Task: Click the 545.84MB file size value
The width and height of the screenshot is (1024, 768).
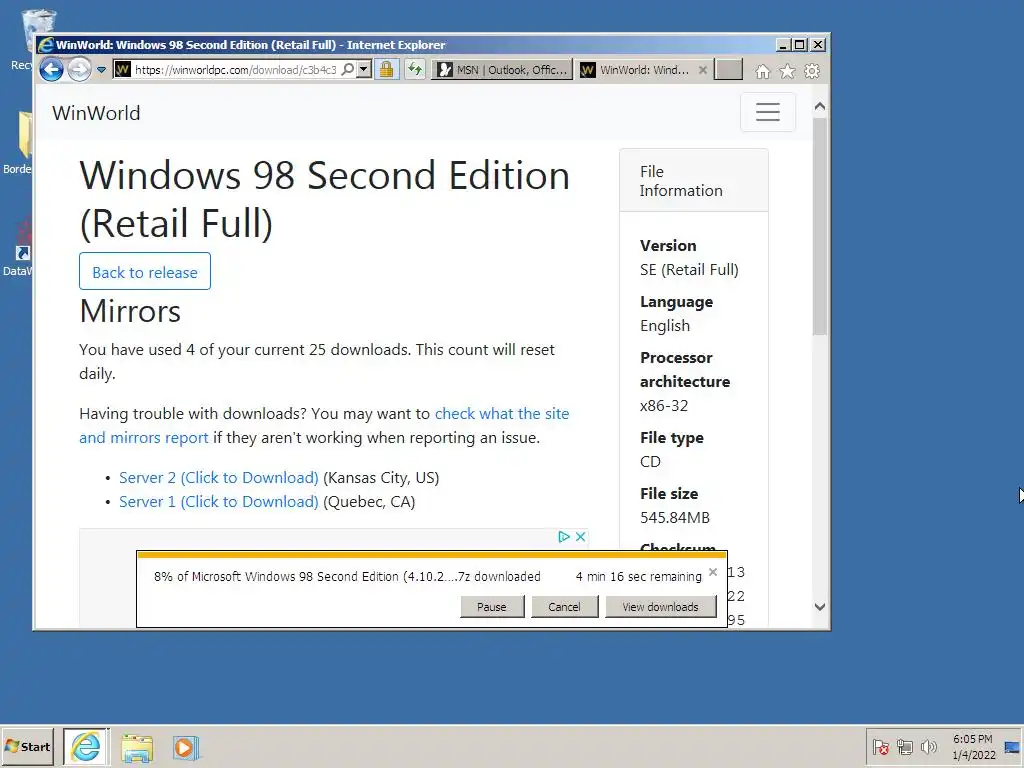Action: (x=675, y=518)
